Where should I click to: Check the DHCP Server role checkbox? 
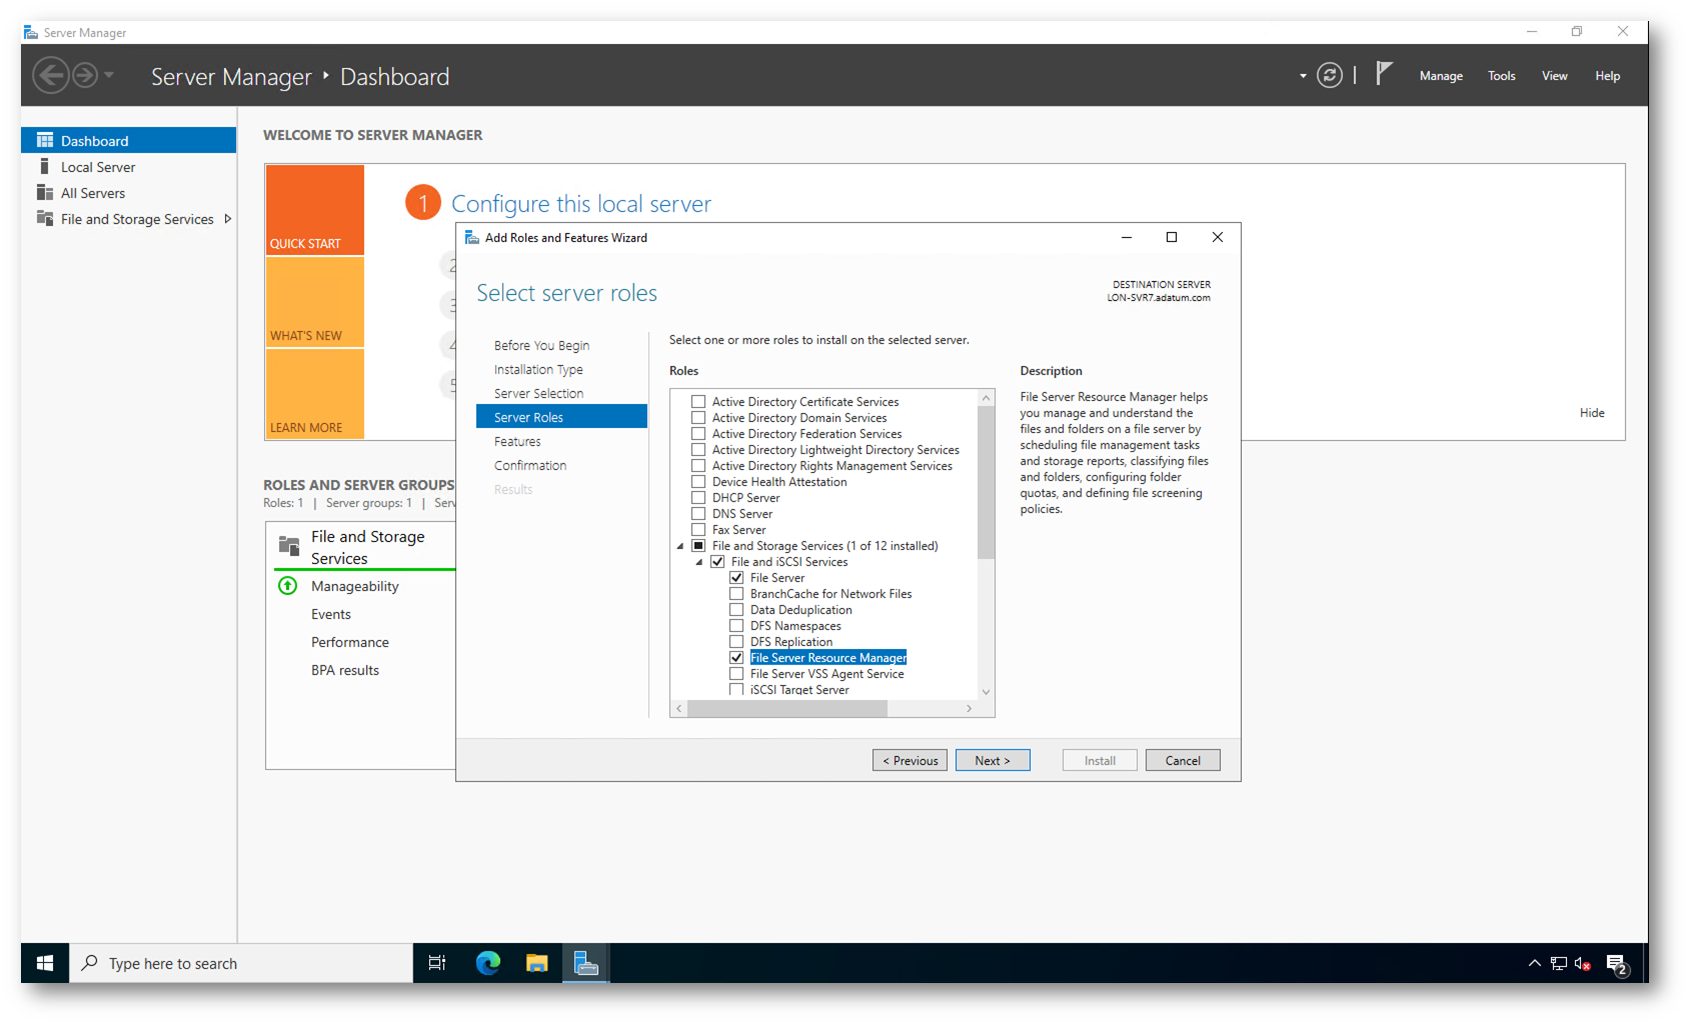699,498
